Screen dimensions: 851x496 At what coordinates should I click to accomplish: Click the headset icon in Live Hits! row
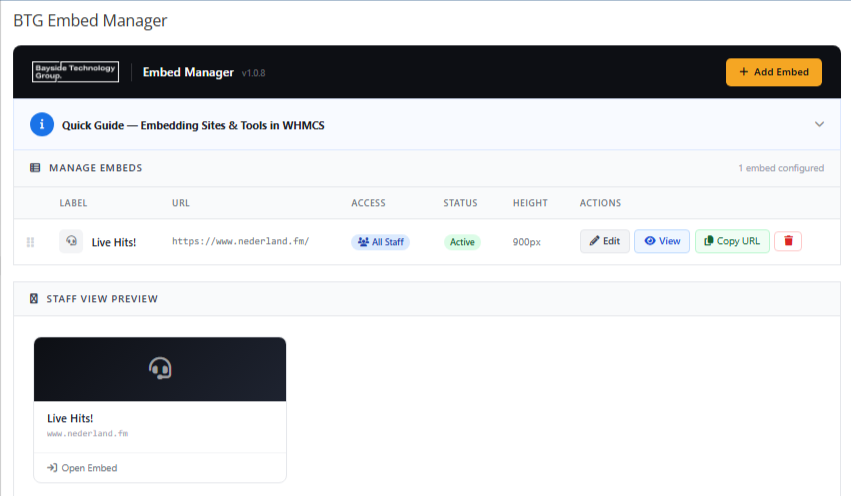click(71, 241)
